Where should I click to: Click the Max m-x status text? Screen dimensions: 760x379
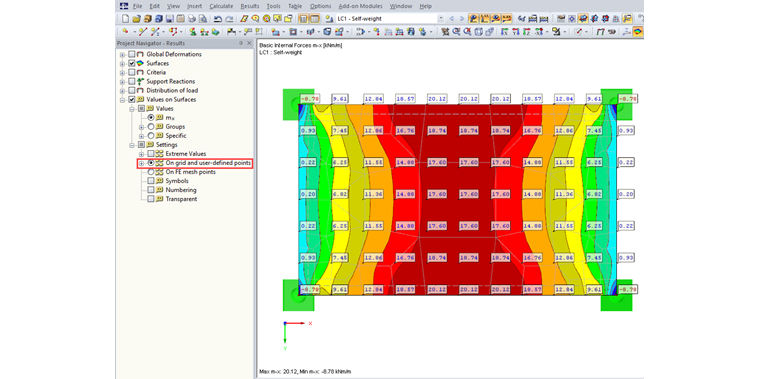pyautogui.click(x=305, y=371)
